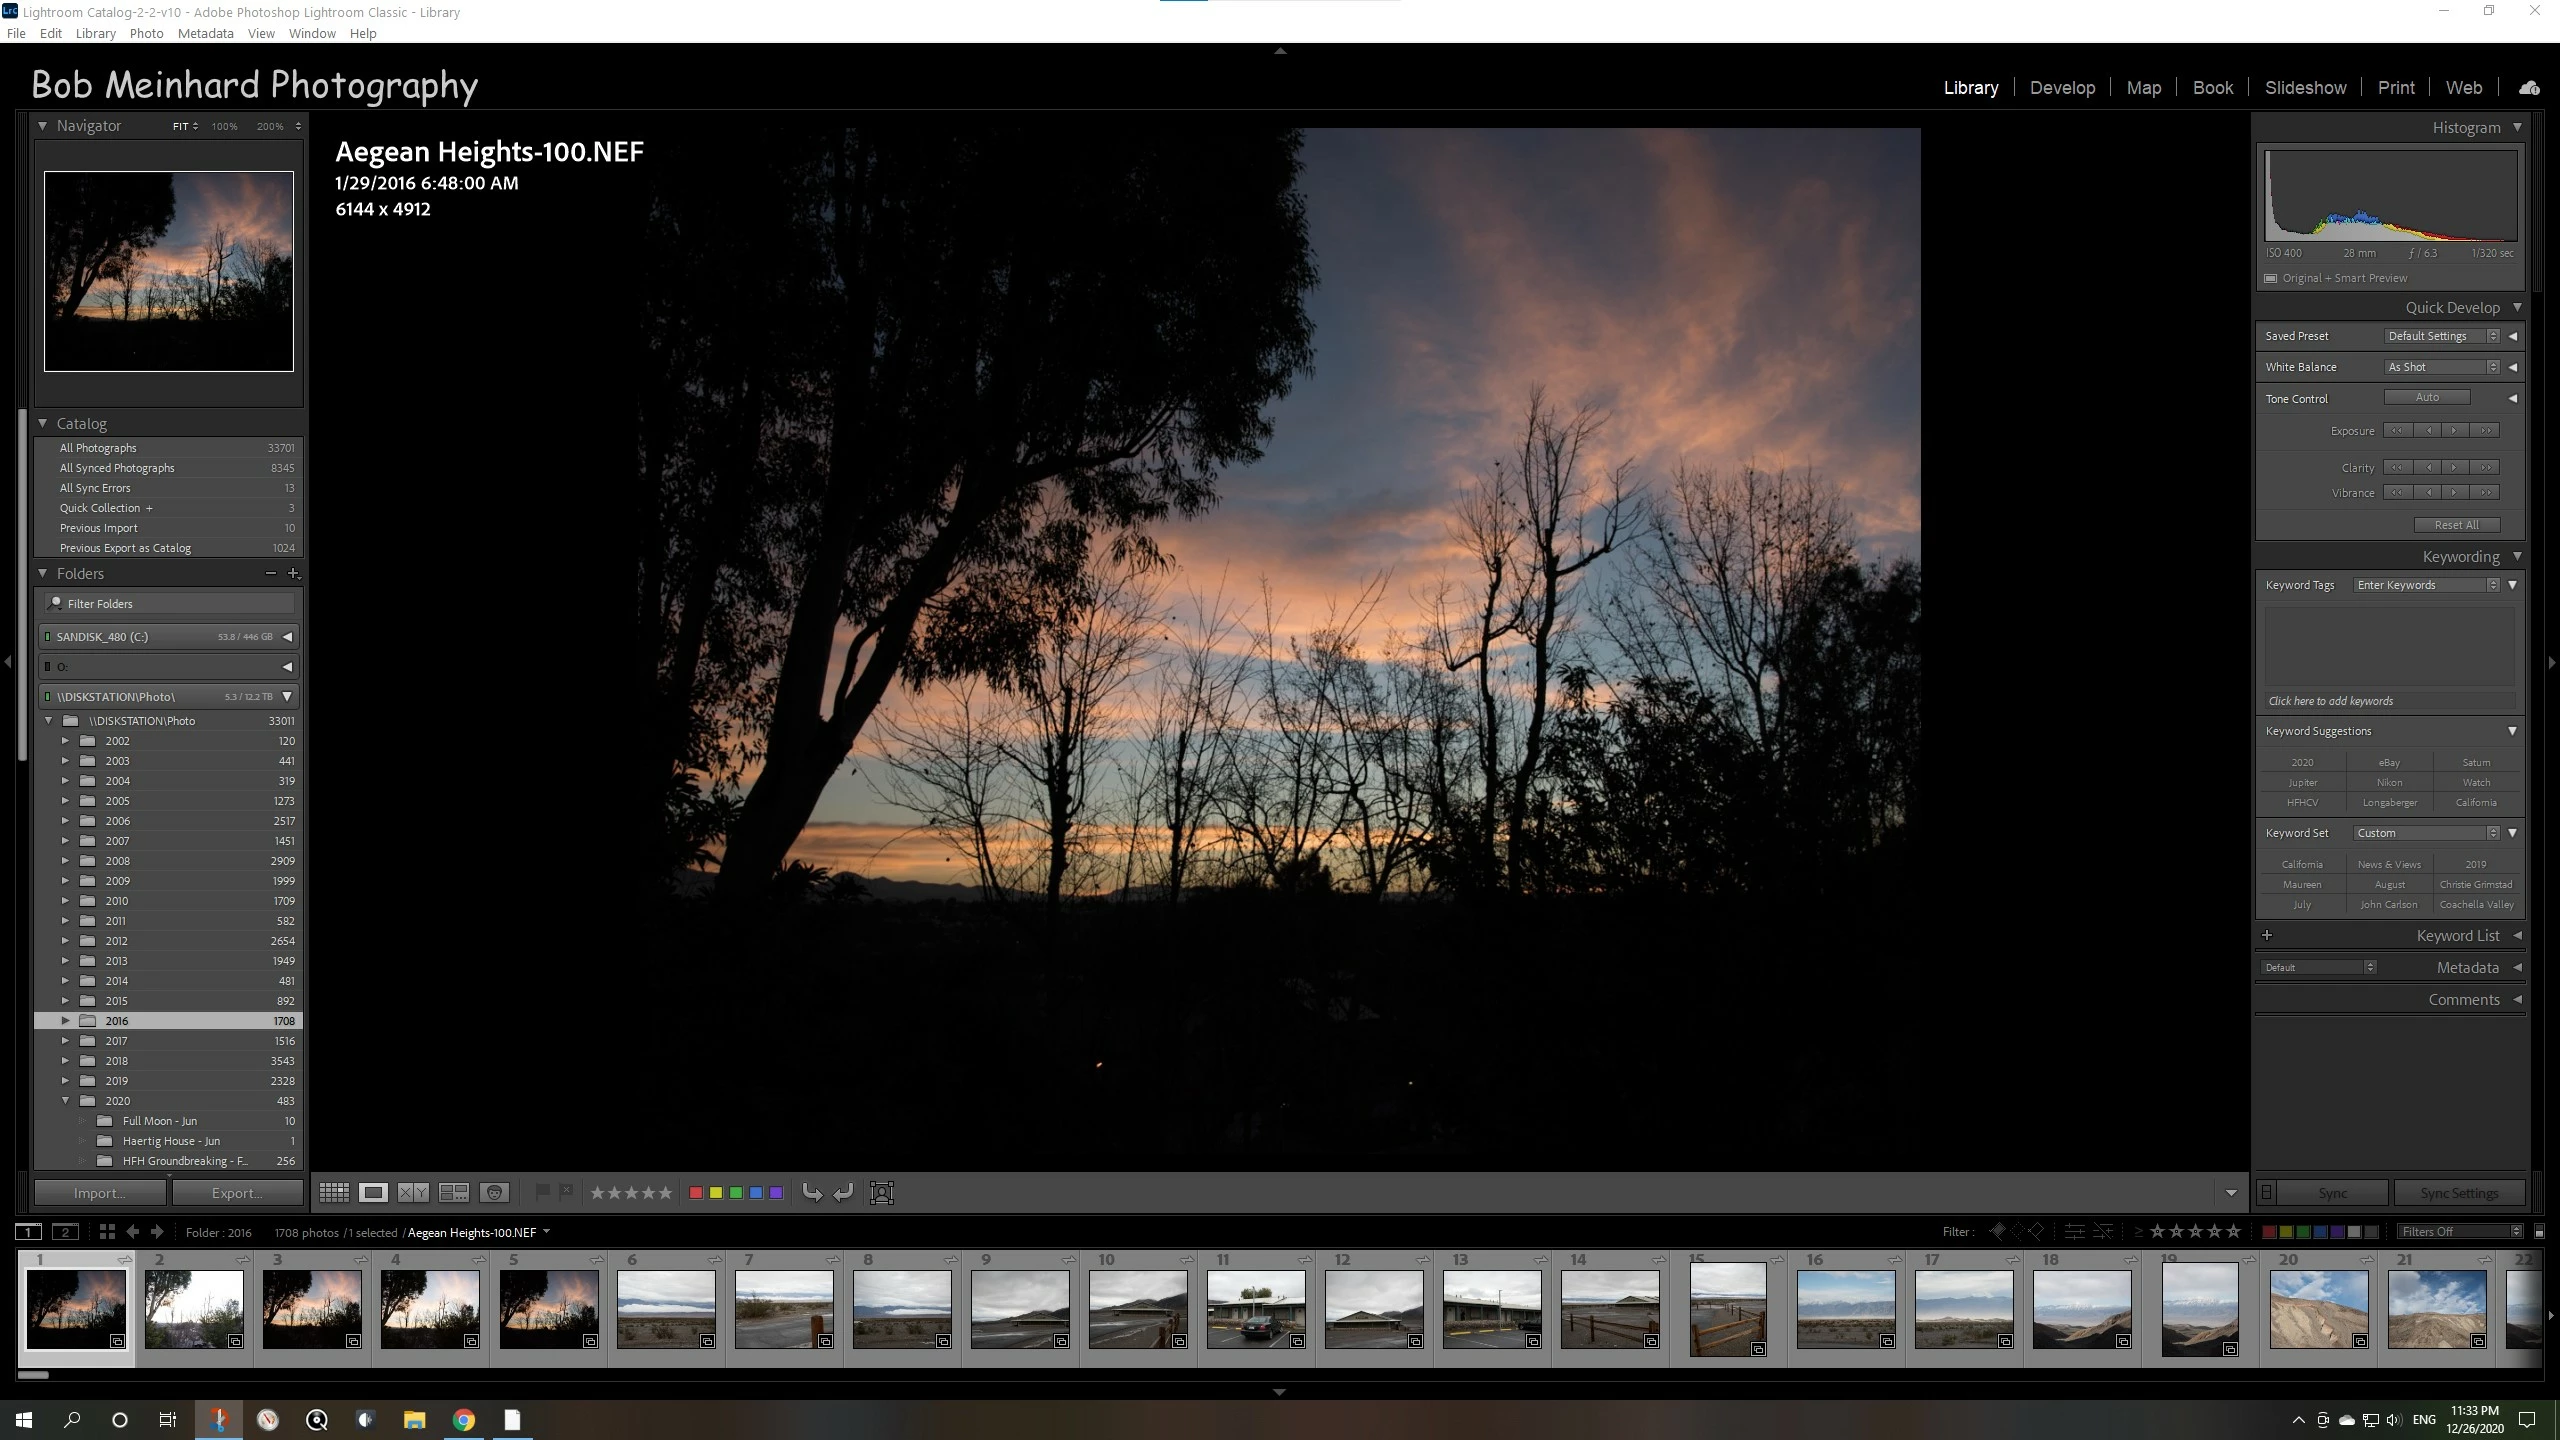Open the White Balance dropdown
The width and height of the screenshot is (2560, 1440).
click(x=2441, y=367)
